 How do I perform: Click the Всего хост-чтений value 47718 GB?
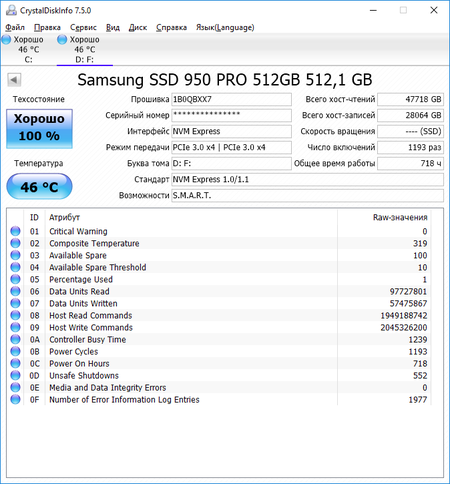pyautogui.click(x=410, y=99)
